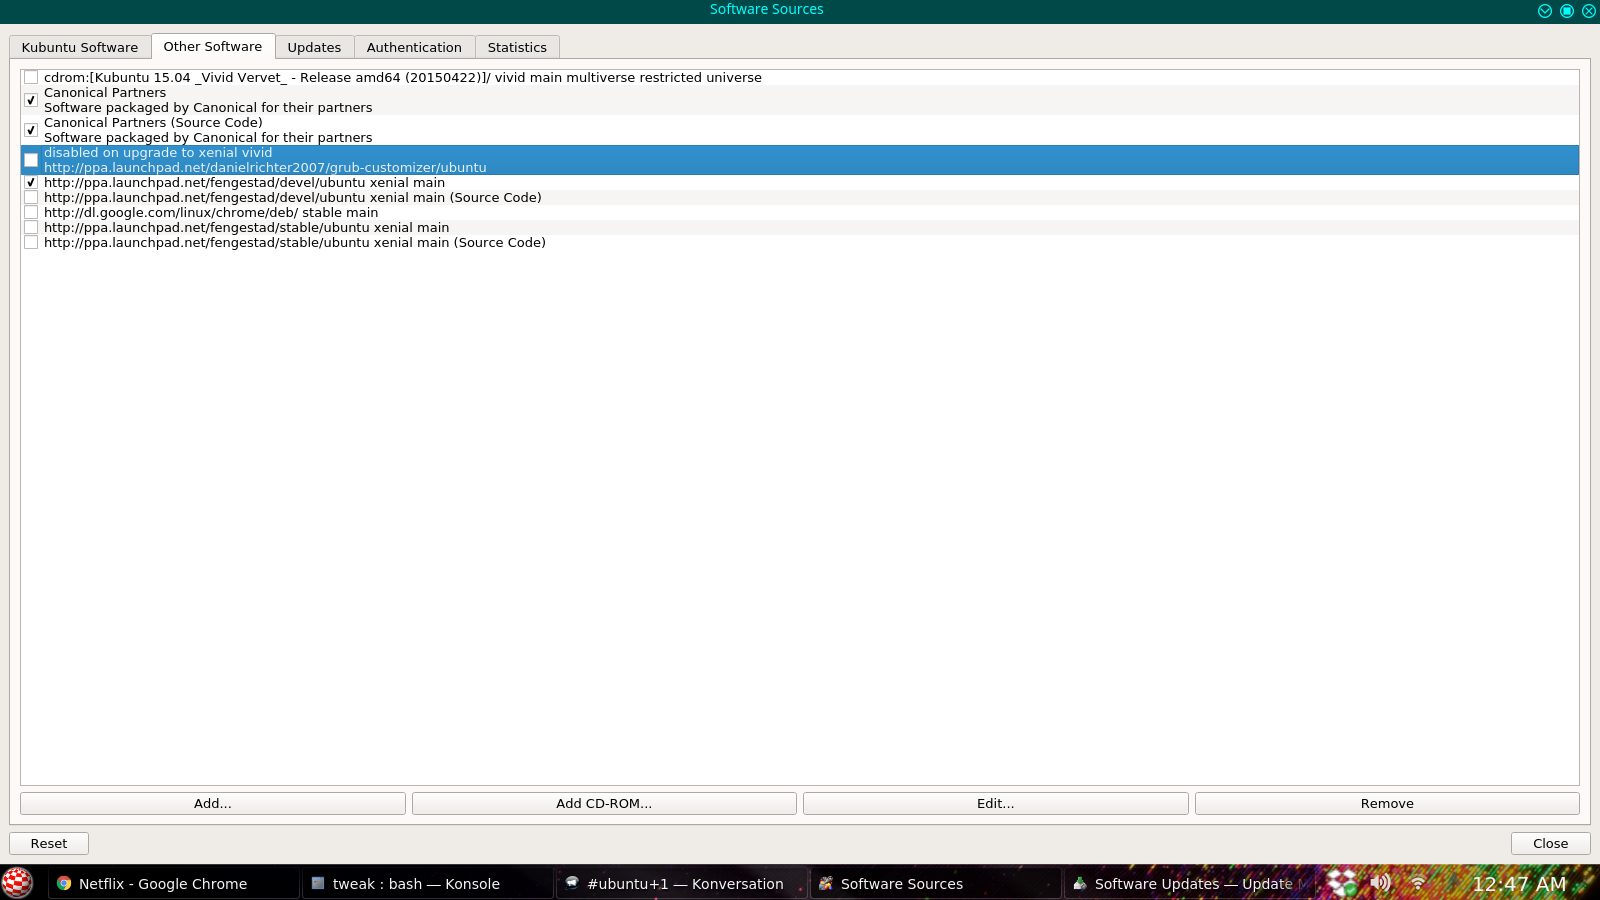Toggle the cdrom Kubuntu 15.04 source checkbox

click(31, 77)
